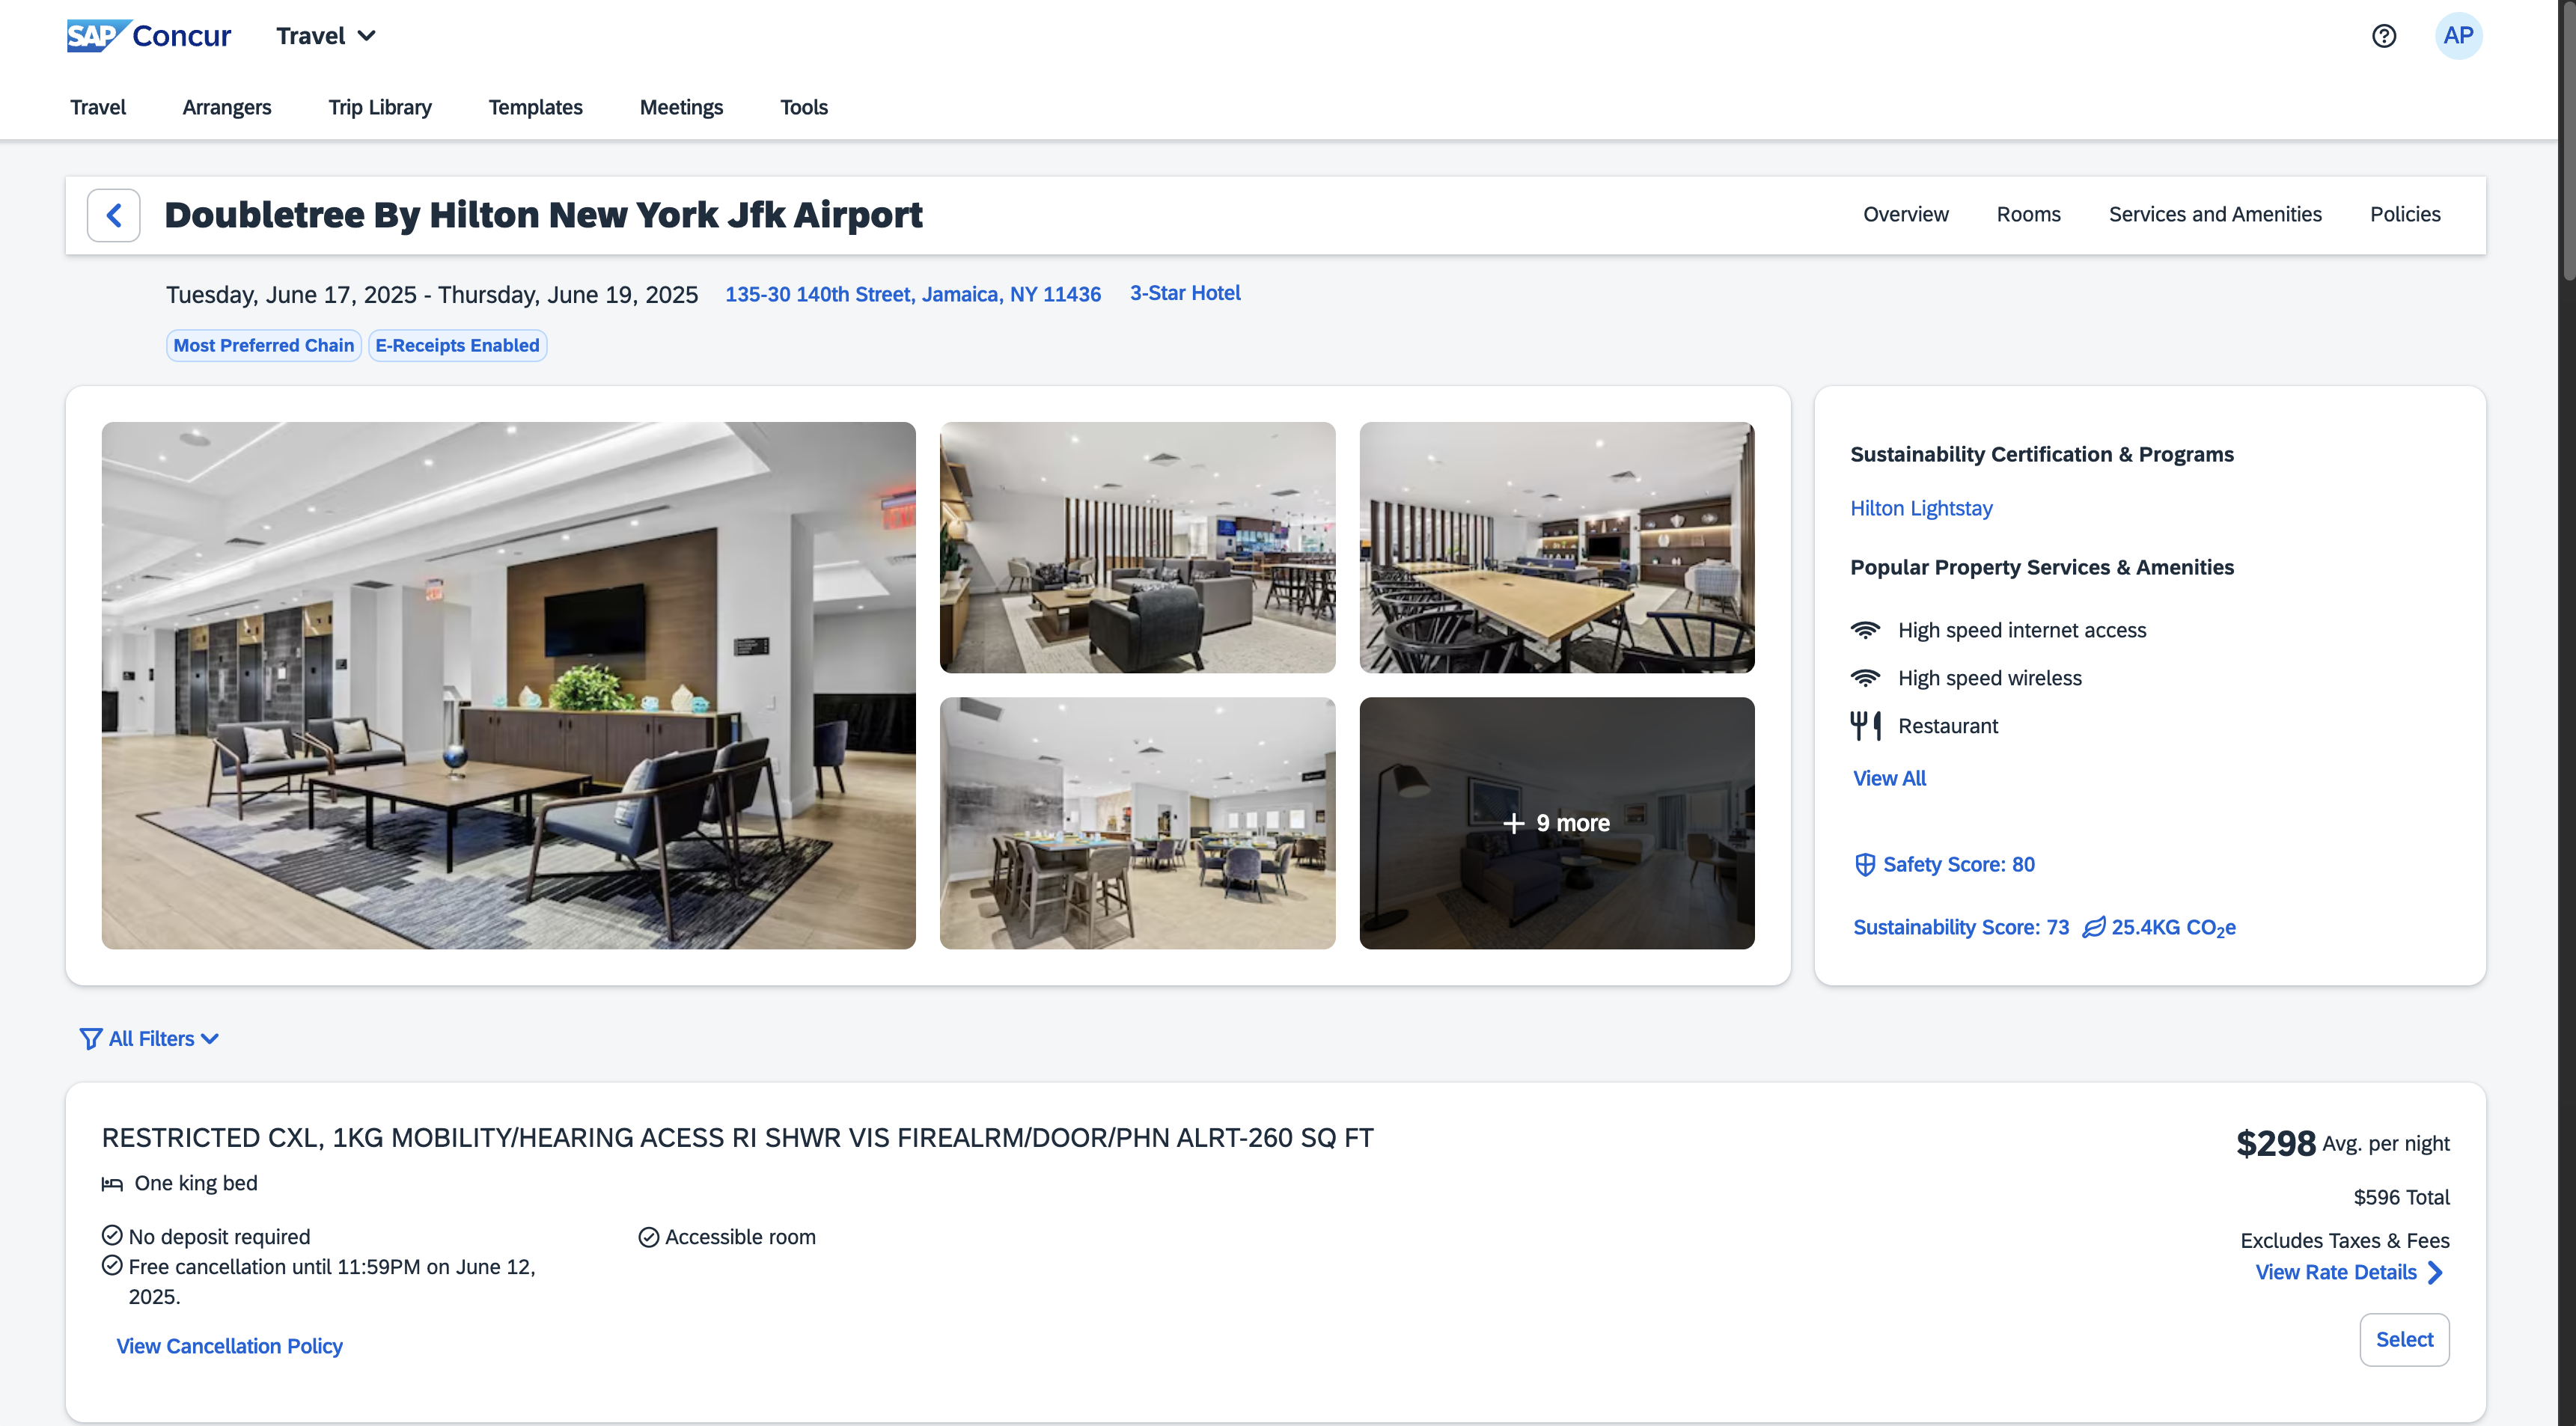Expand the All Filters dropdown

click(x=150, y=1039)
